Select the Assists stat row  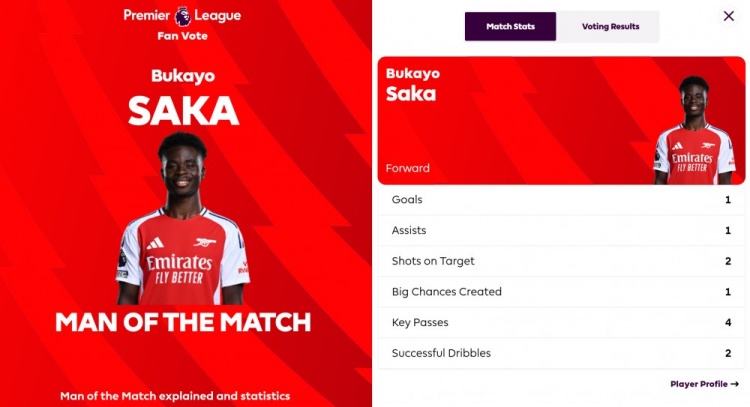point(561,231)
